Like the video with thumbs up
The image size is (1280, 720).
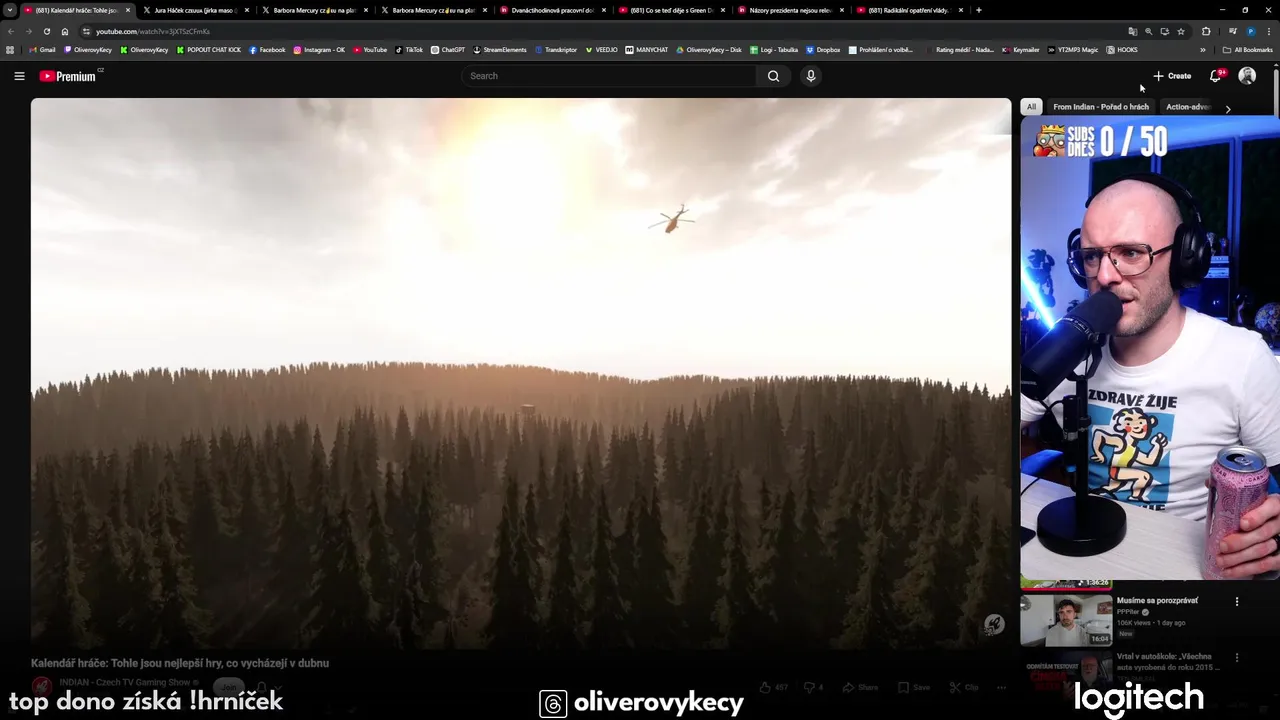click(772, 687)
